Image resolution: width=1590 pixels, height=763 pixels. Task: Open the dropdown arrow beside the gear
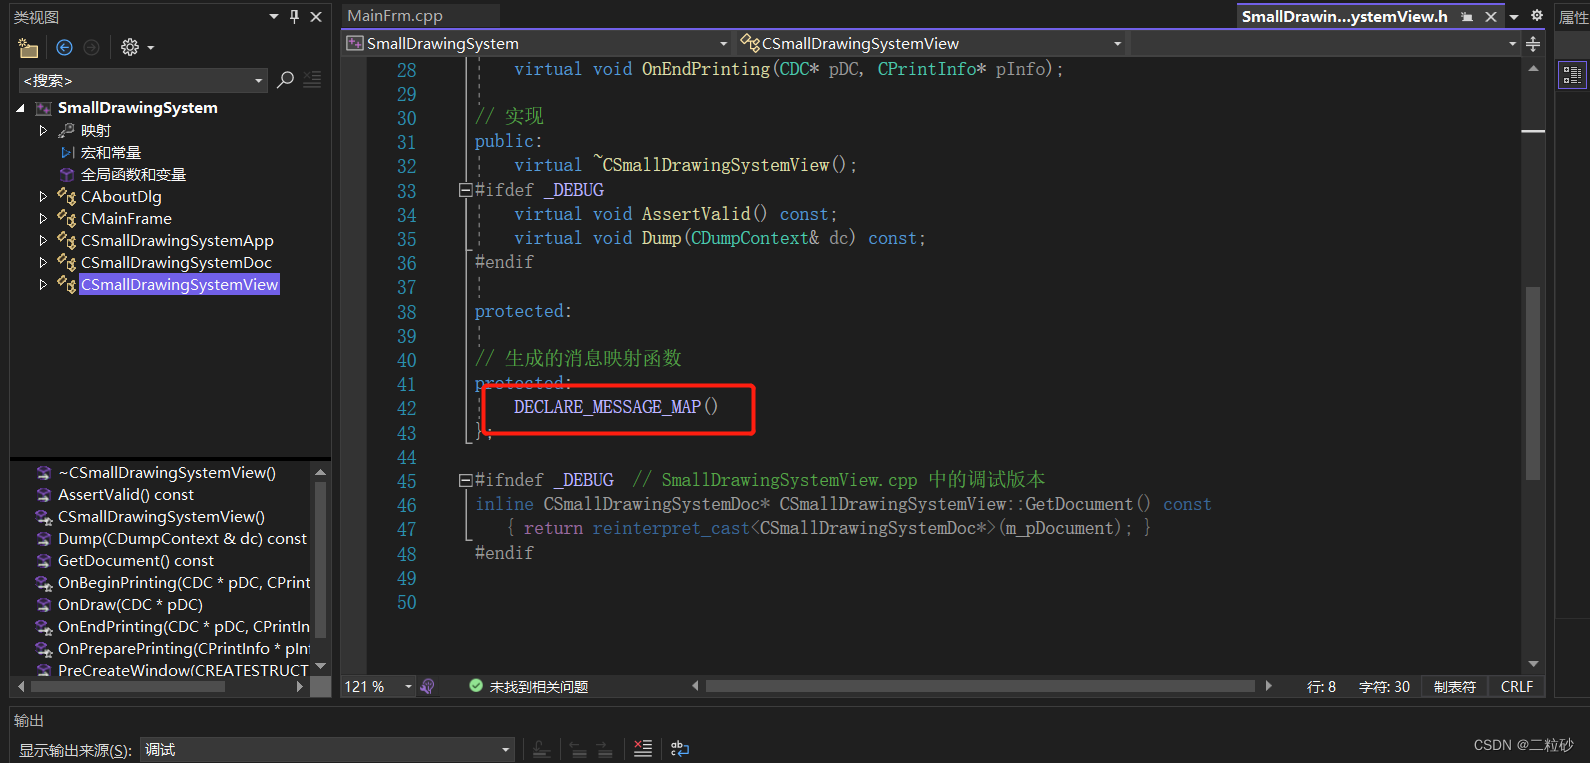151,47
